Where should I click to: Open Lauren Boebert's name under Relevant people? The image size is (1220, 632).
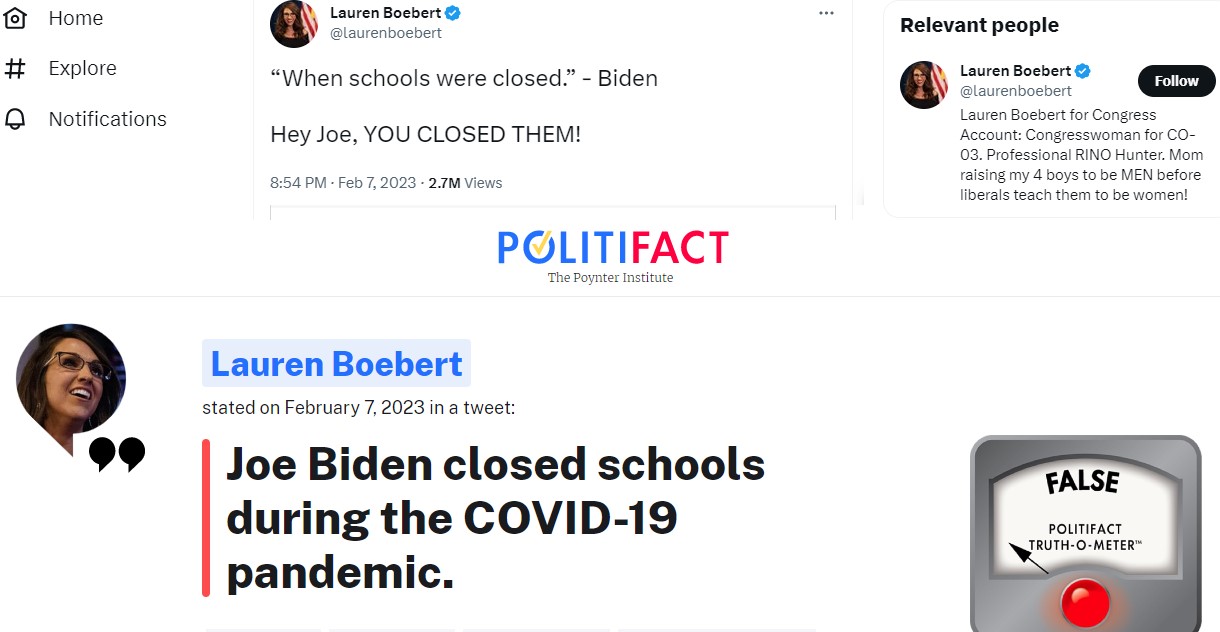click(x=1015, y=71)
